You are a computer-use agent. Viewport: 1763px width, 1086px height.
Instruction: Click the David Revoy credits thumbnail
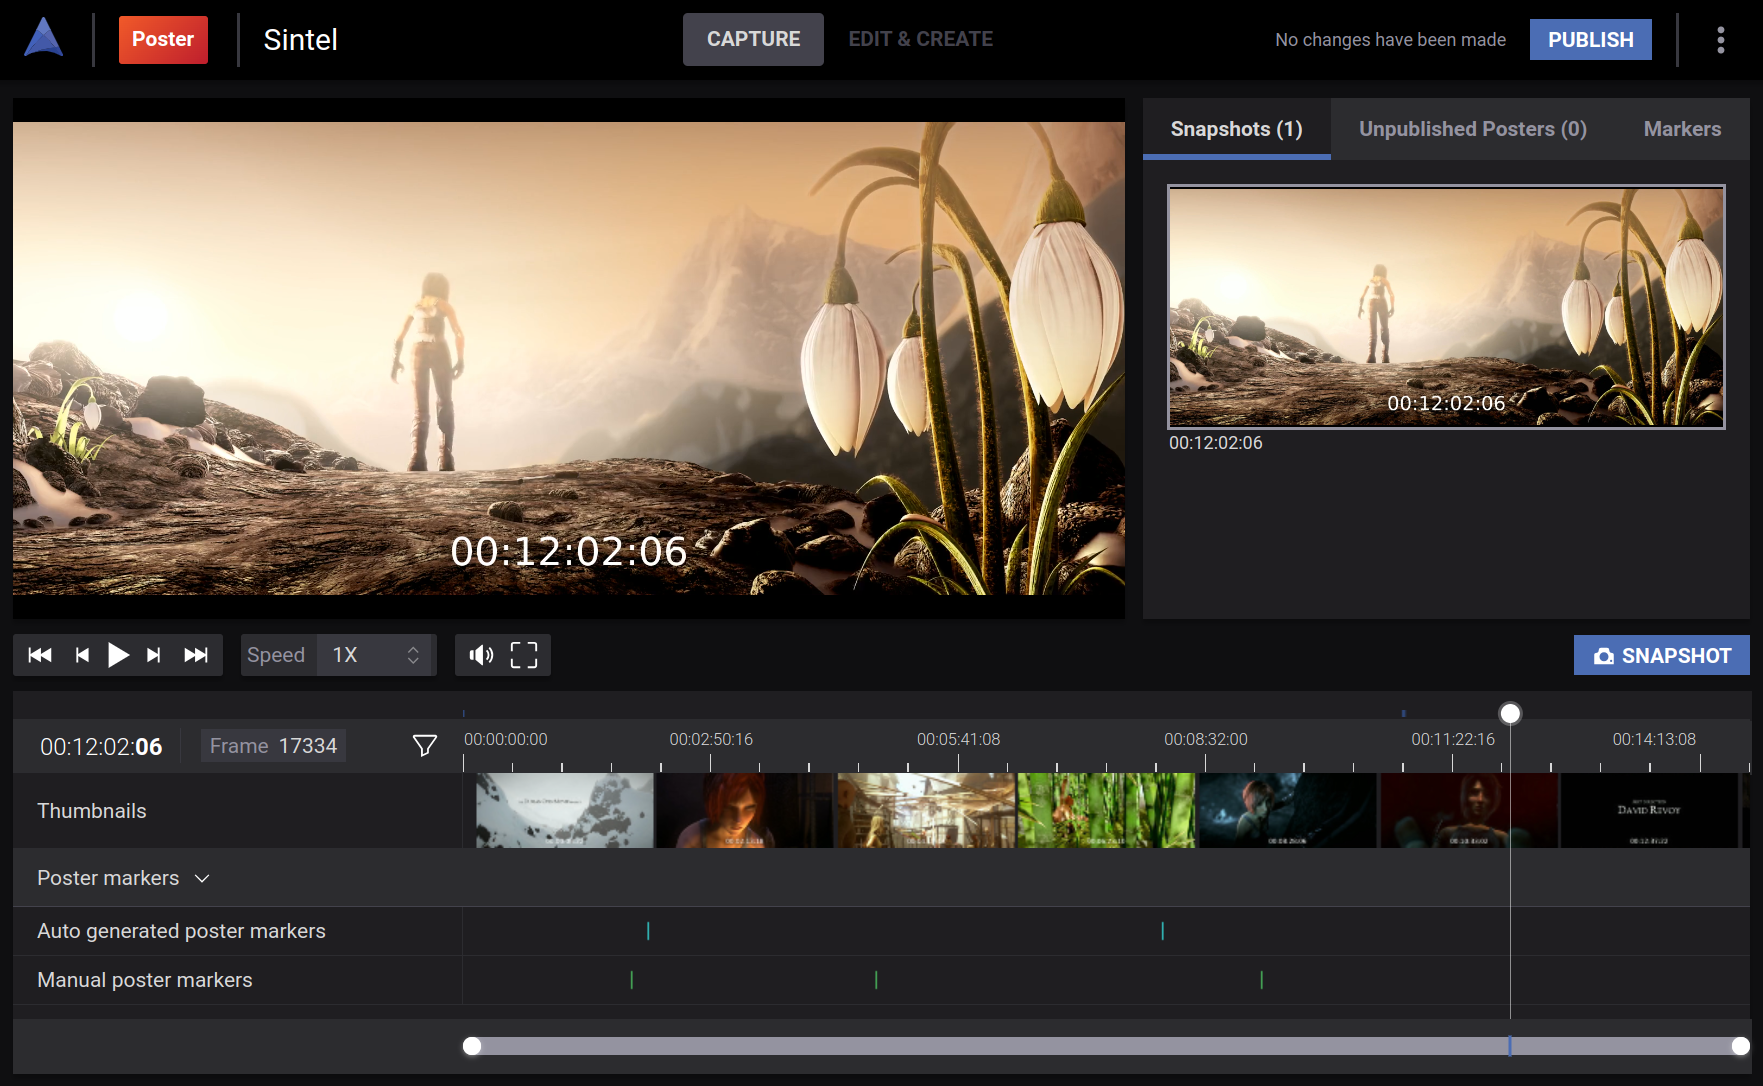click(1649, 811)
